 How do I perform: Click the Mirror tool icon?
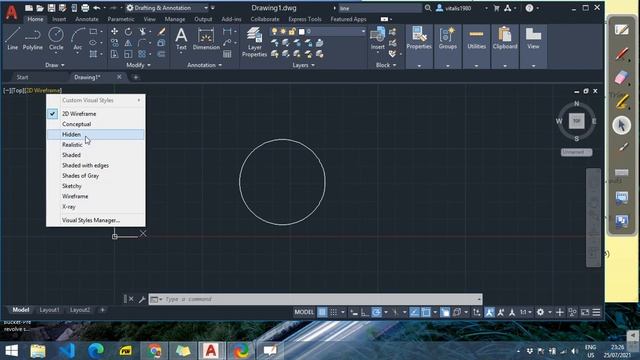[128, 43]
